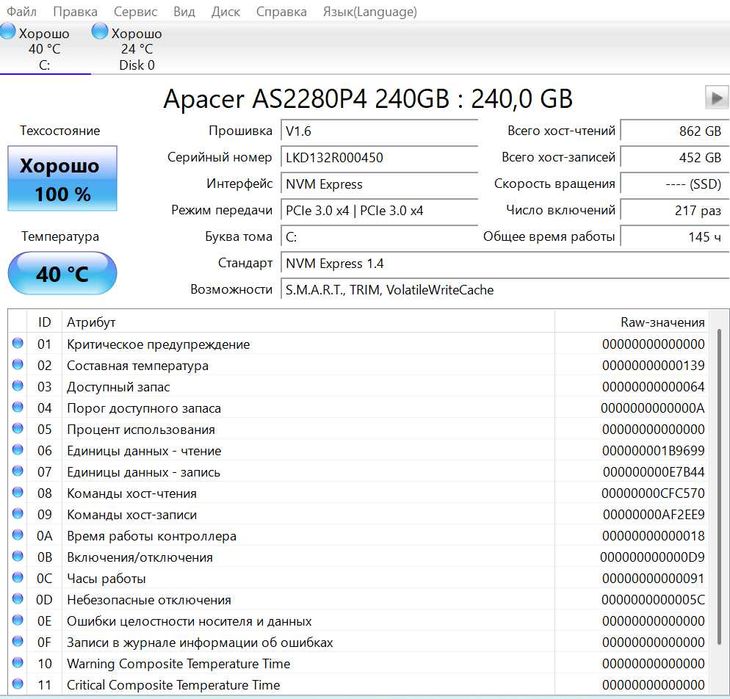The height and width of the screenshot is (699, 730).
Task: Open the Справка menu
Action: click(281, 12)
